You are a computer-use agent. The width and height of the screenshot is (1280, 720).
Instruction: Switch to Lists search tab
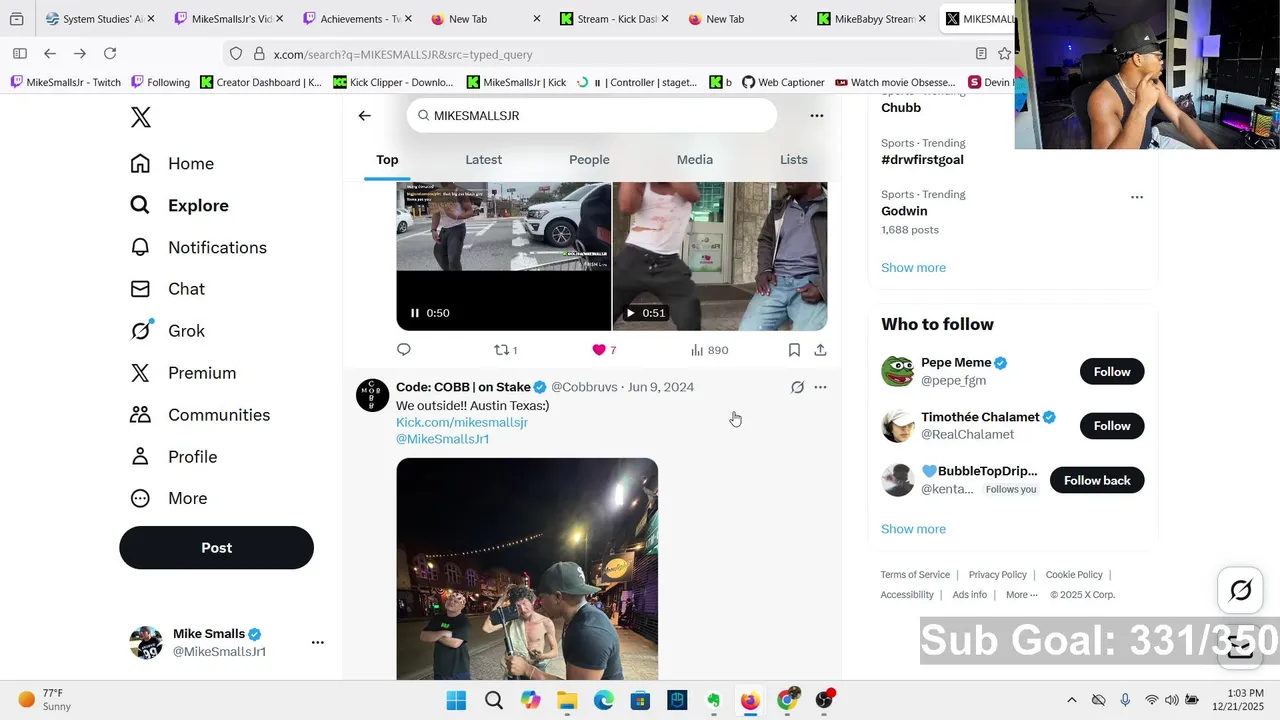point(793,160)
